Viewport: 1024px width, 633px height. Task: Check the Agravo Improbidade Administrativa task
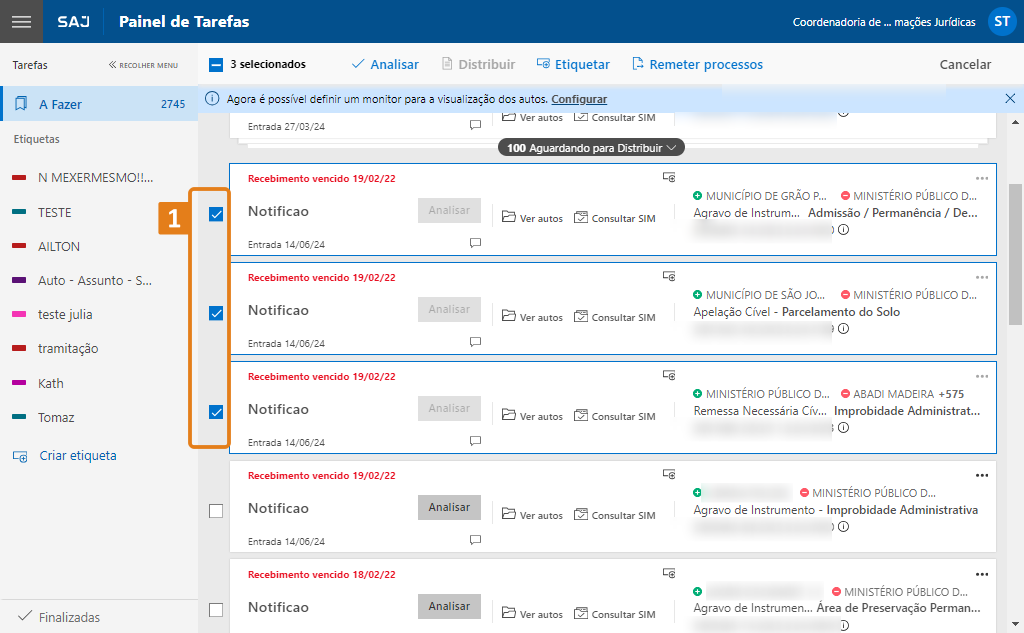coord(216,511)
